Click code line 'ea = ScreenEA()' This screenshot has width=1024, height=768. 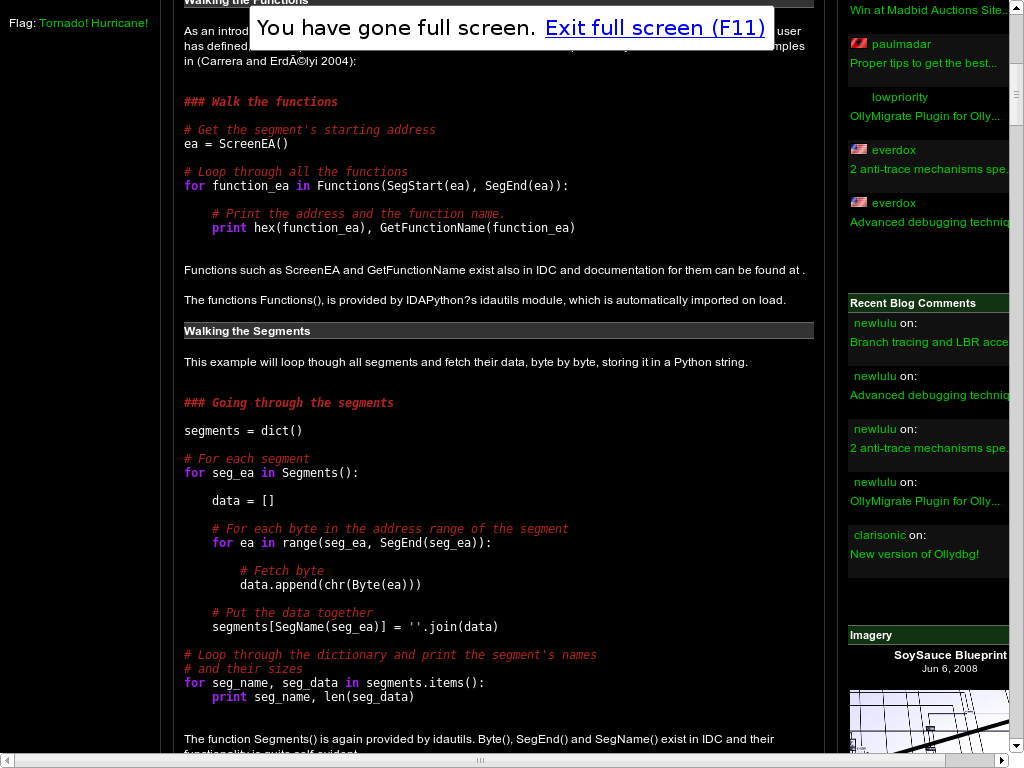coord(236,144)
